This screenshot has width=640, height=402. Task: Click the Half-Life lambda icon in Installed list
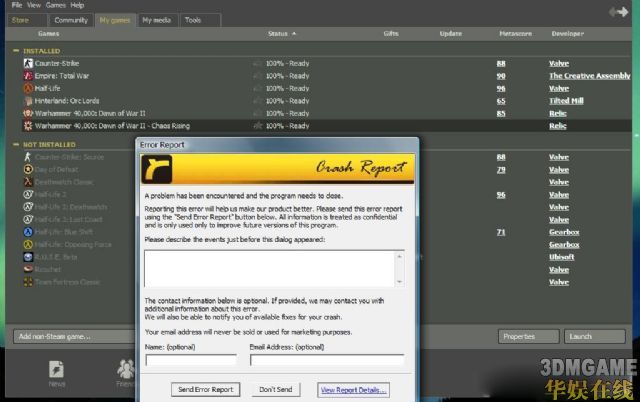28,88
